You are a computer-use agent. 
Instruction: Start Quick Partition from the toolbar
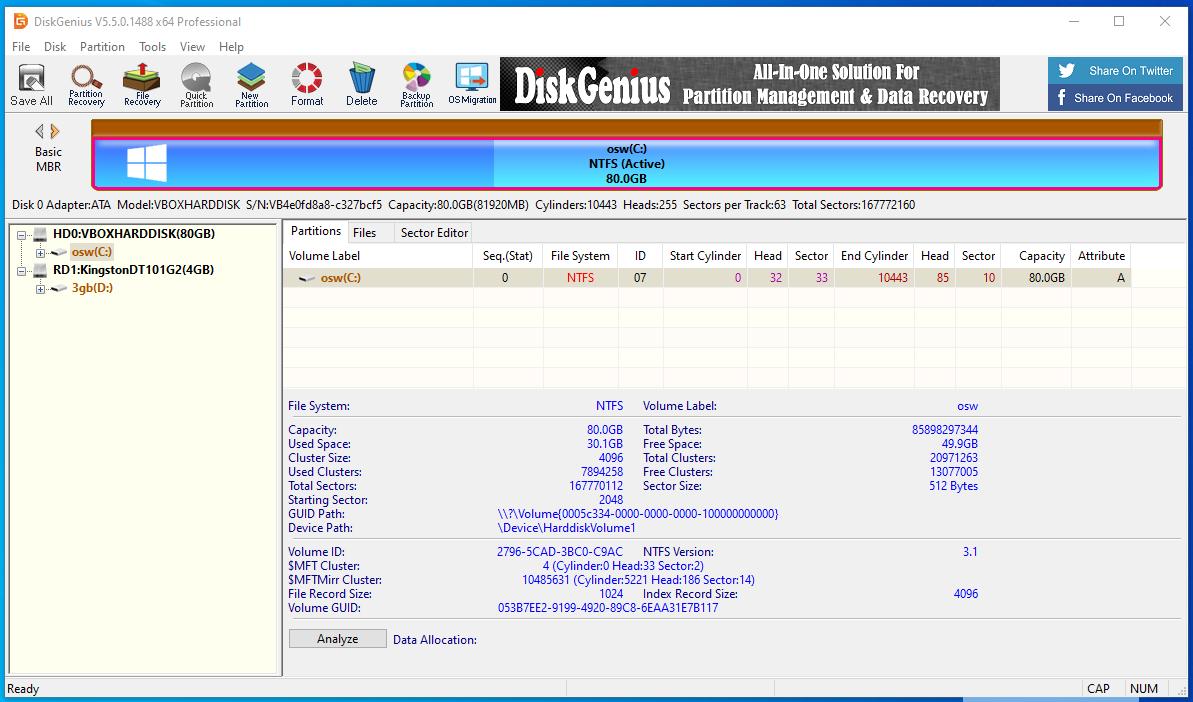click(x=196, y=84)
